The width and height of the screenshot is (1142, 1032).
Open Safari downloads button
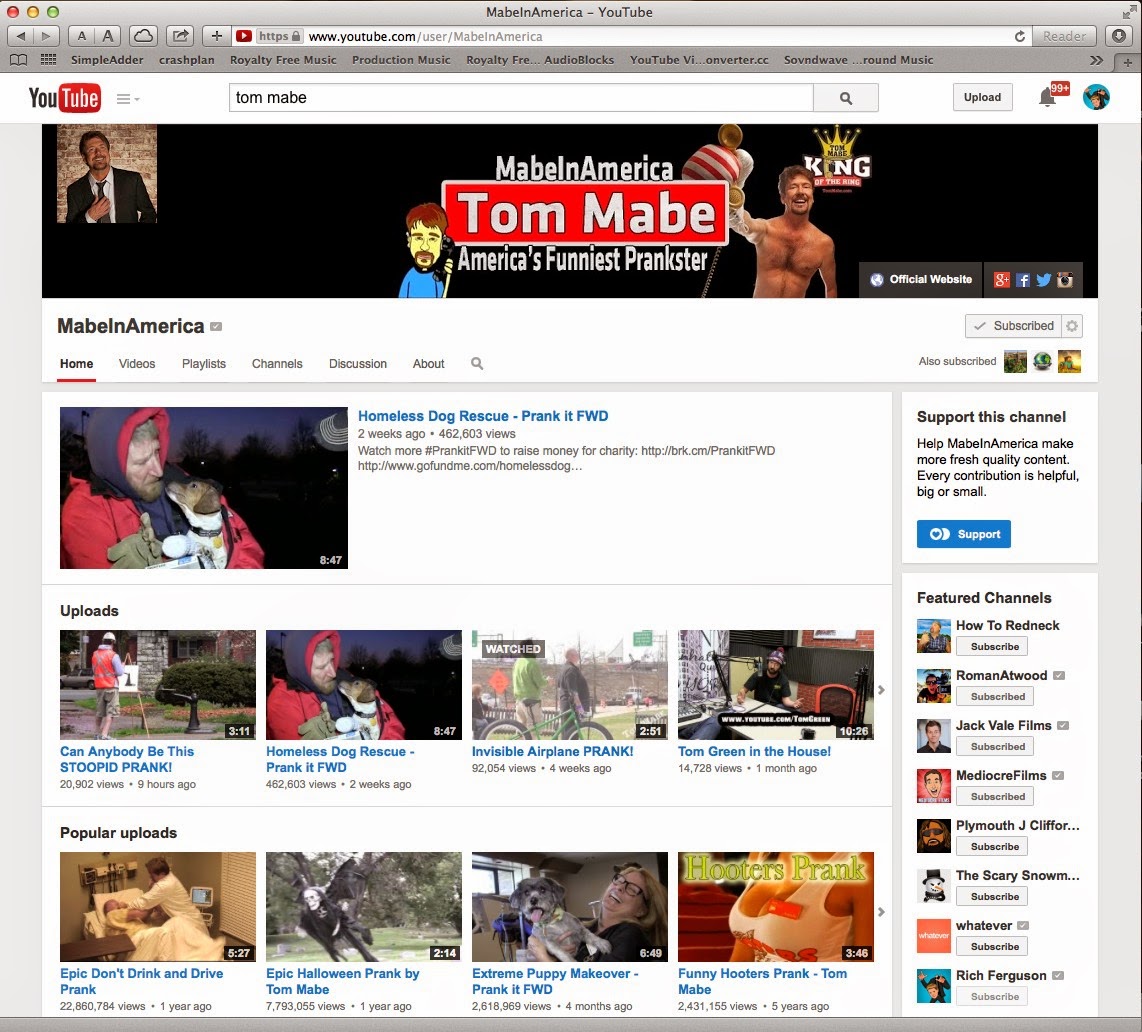point(1119,36)
